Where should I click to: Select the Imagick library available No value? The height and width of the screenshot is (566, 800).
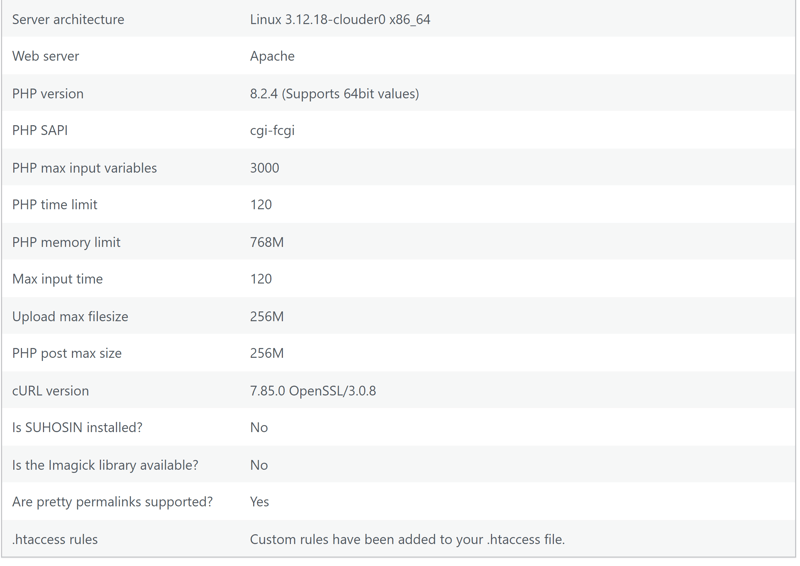(259, 465)
